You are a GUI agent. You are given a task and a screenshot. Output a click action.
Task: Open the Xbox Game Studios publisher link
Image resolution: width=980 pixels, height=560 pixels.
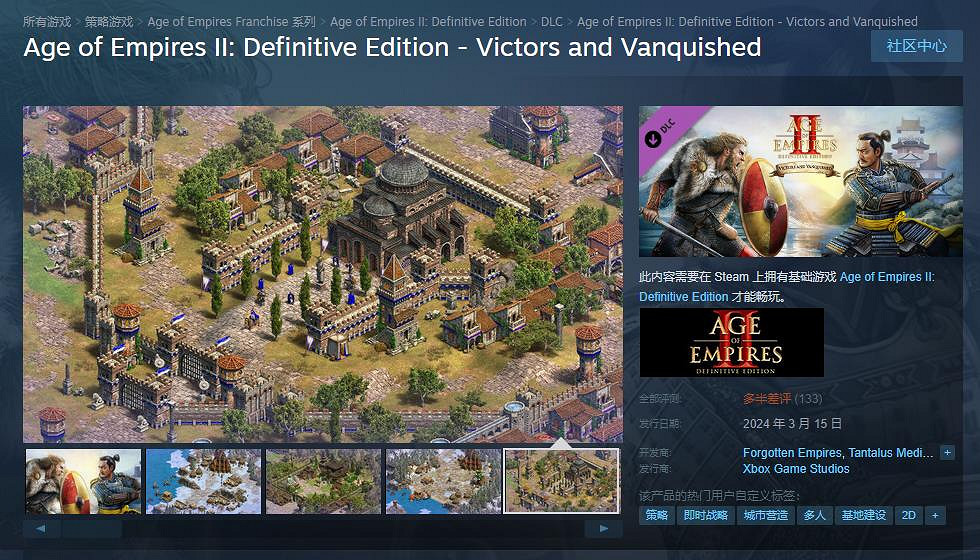pyautogui.click(x=796, y=469)
